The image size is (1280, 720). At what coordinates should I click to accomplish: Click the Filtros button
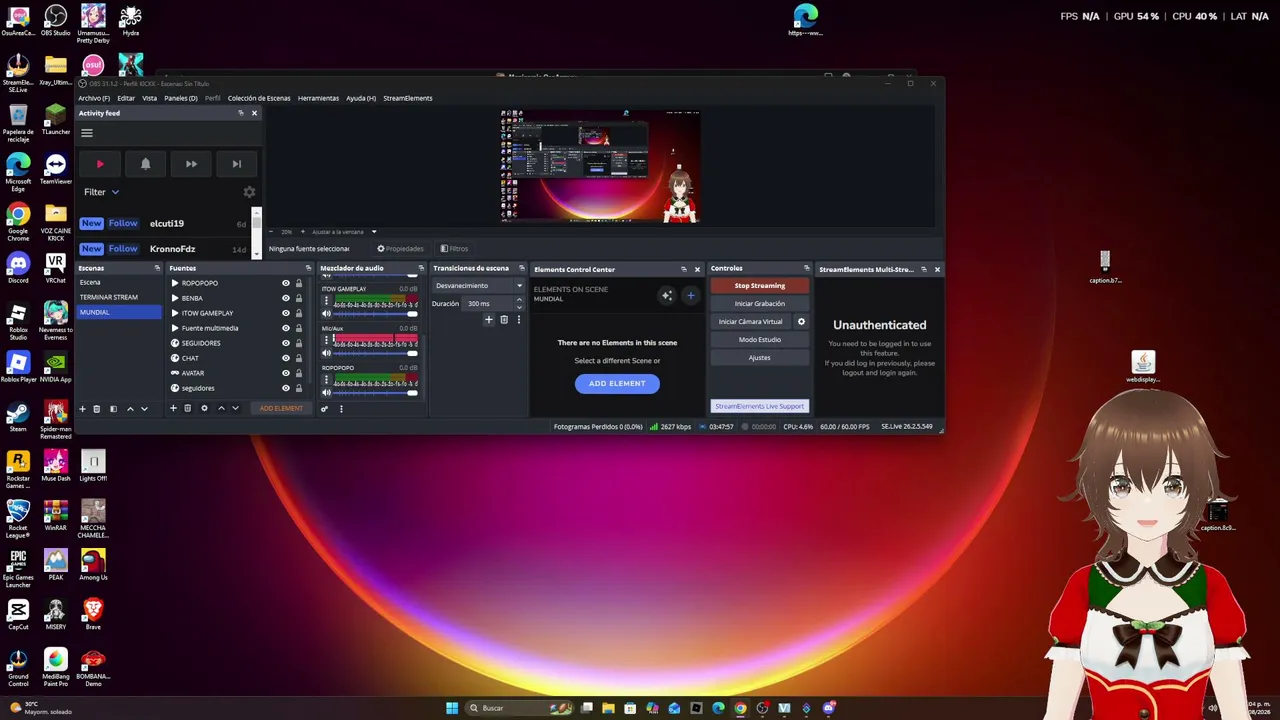[454, 248]
